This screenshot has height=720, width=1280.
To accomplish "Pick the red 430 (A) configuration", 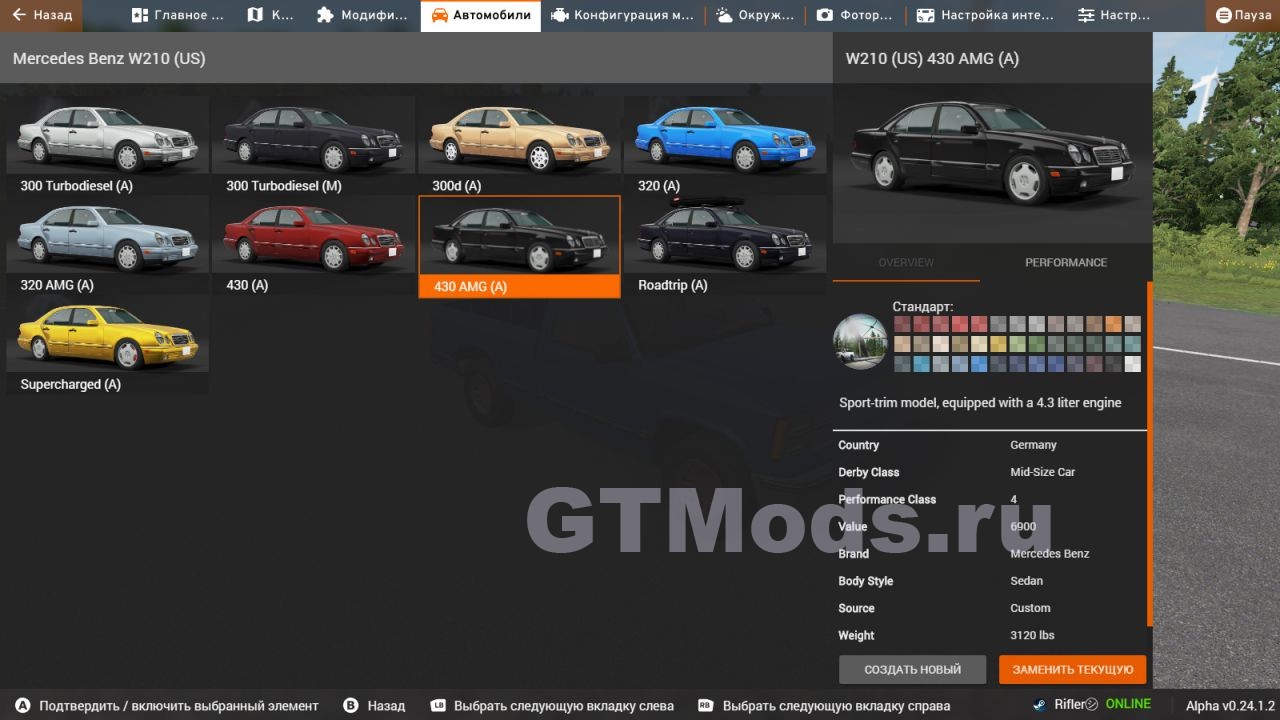I will click(313, 245).
